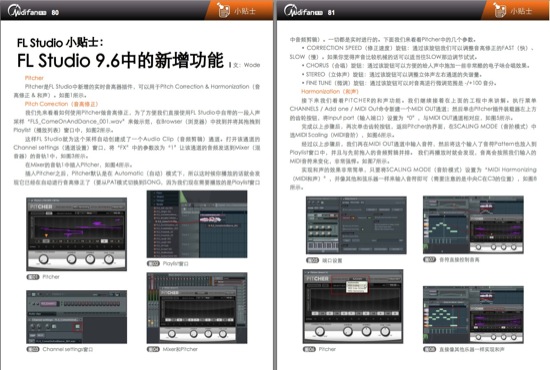Image resolution: width=550 pixels, height=370 pixels.
Task: Click the orange Pitch Correction (音高修正) heading
Action: [x=61, y=104]
